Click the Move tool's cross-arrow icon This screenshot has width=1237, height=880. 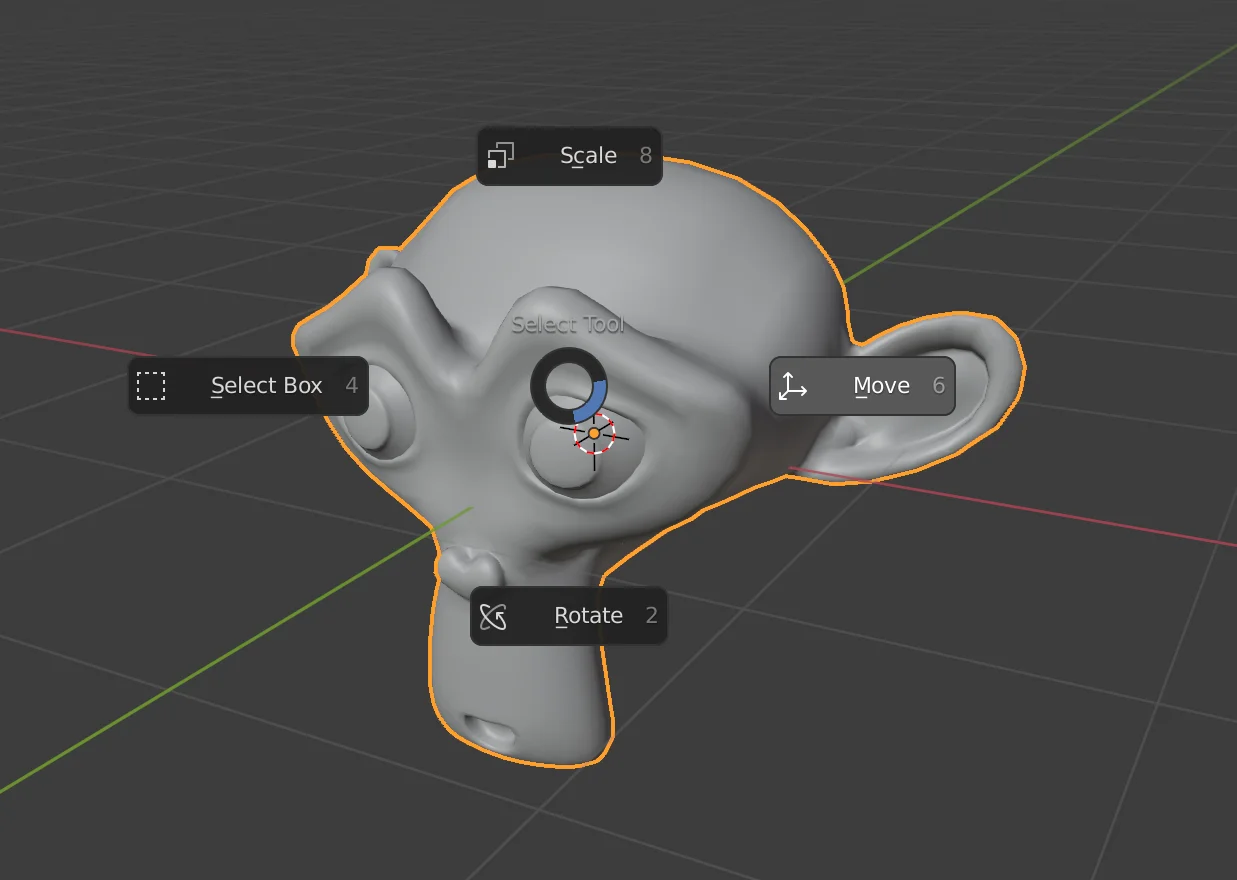[791, 386]
